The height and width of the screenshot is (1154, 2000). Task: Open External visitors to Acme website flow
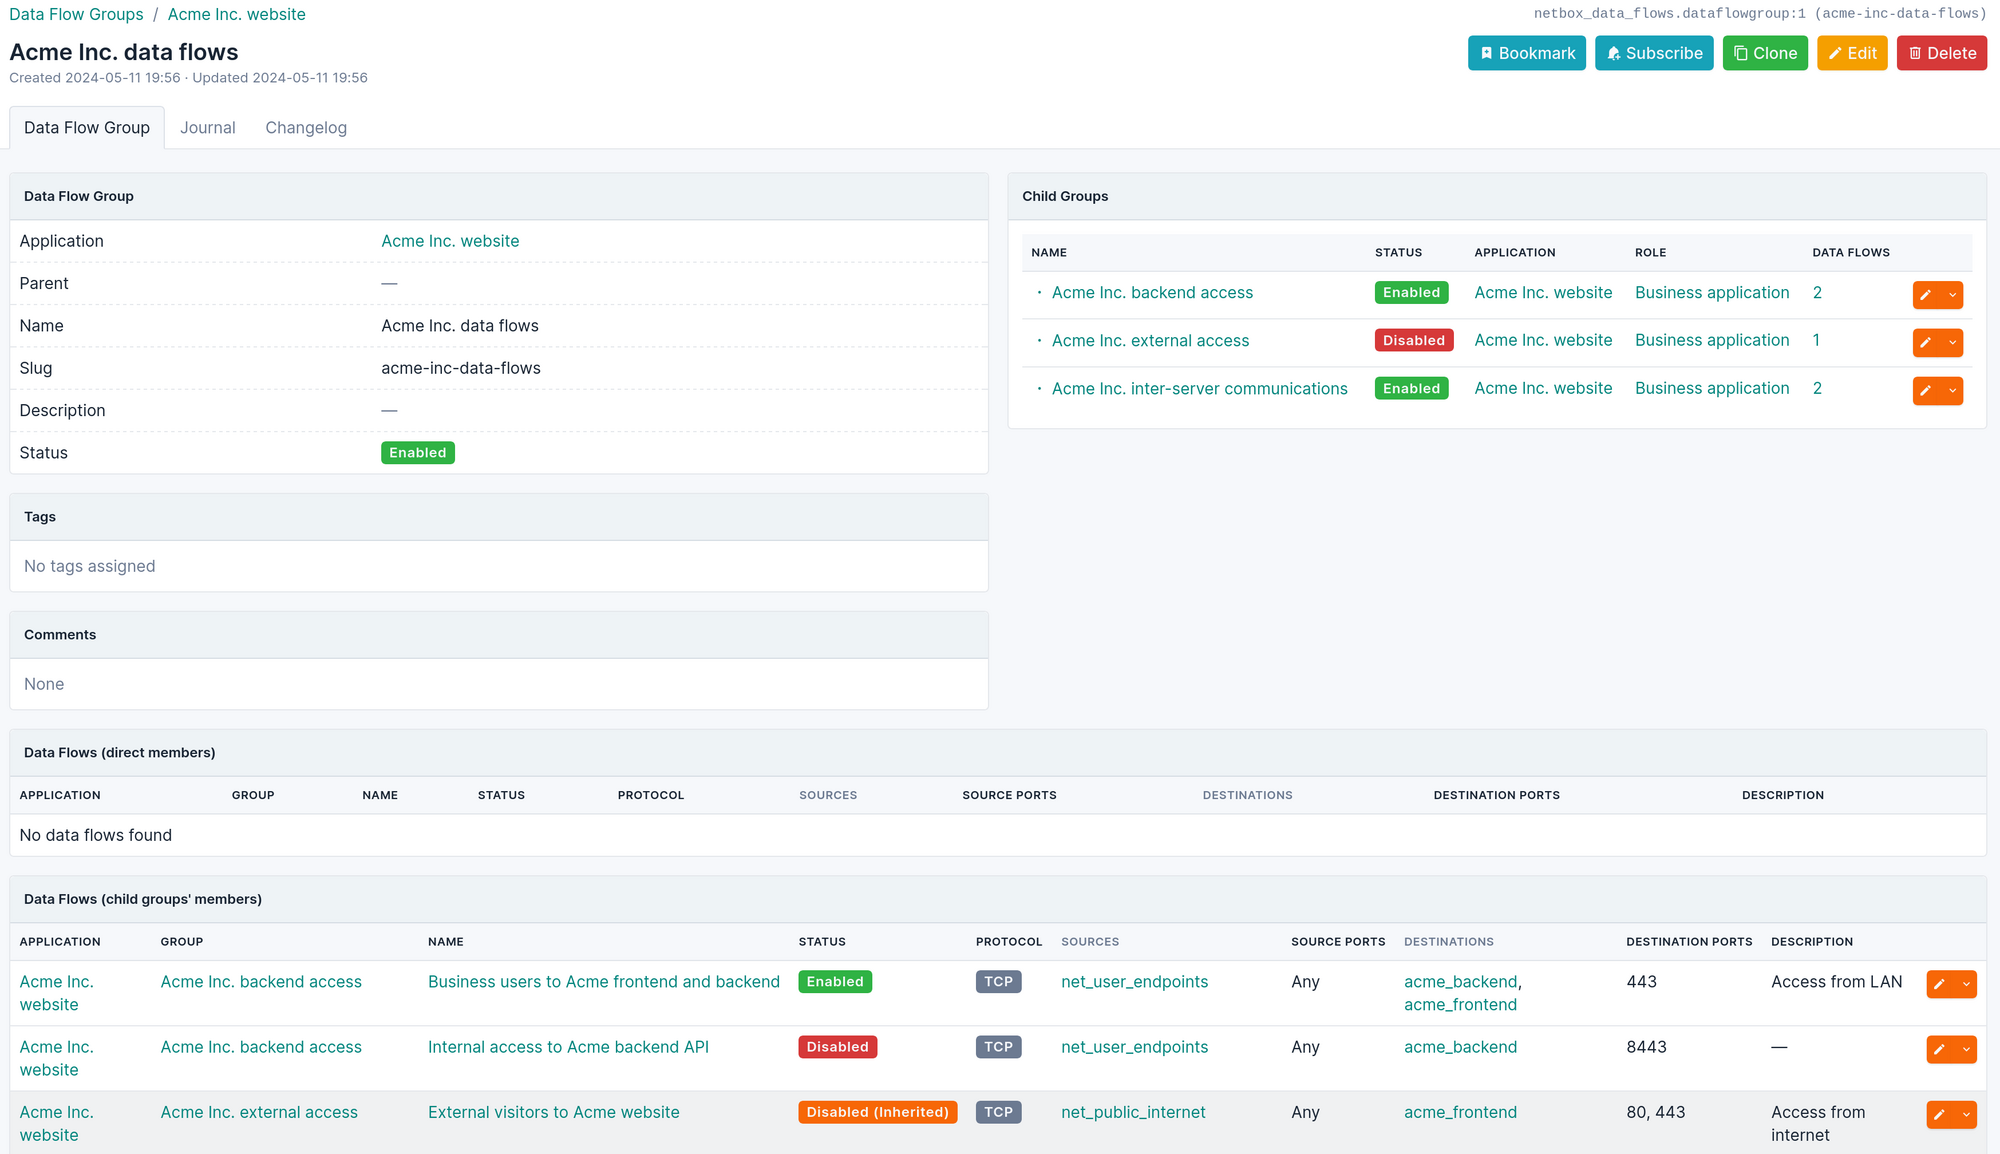(x=553, y=1112)
